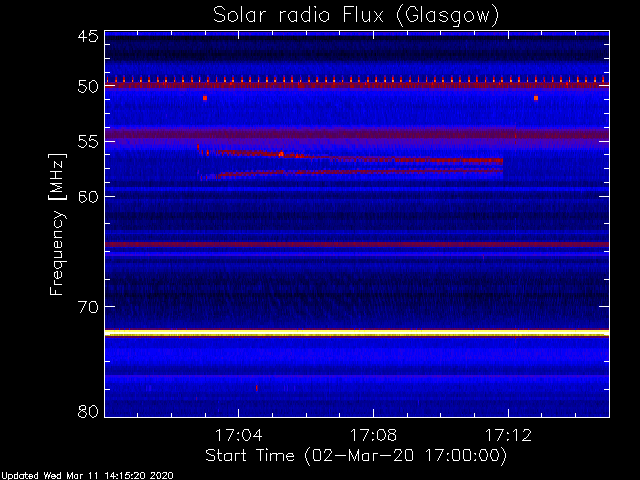
Task: Click the red horizontal band near 64 MHz
Action: (357, 244)
